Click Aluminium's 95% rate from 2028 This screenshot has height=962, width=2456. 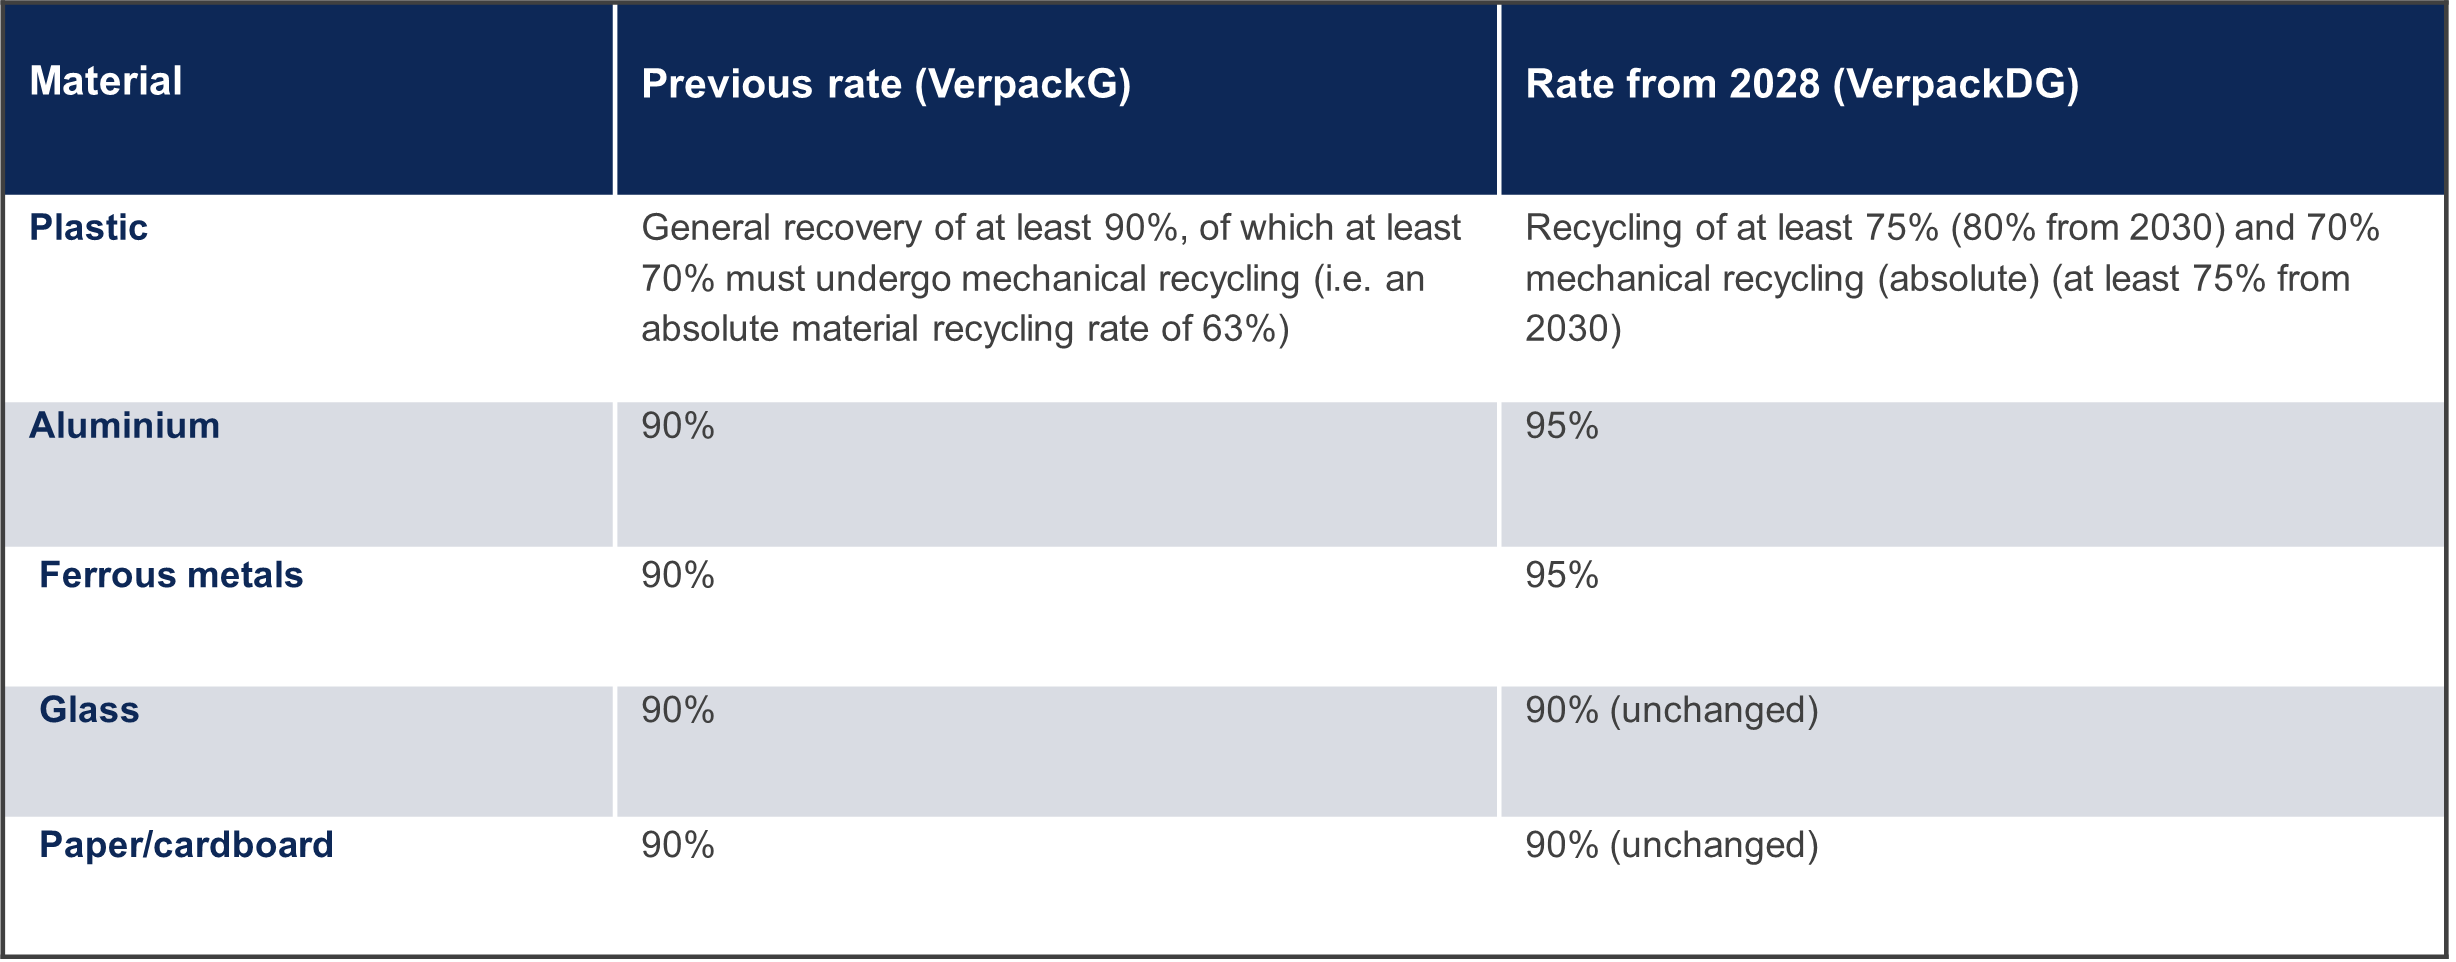[1562, 426]
